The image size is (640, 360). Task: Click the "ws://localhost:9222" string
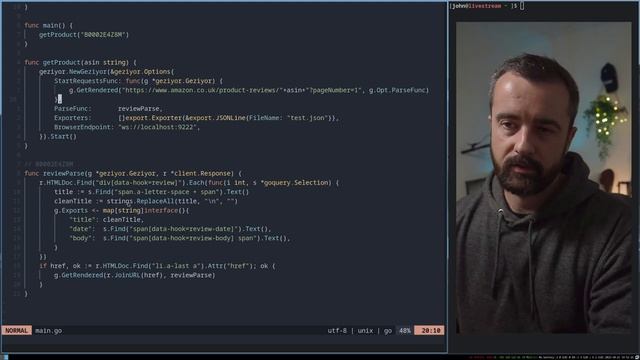(157, 127)
